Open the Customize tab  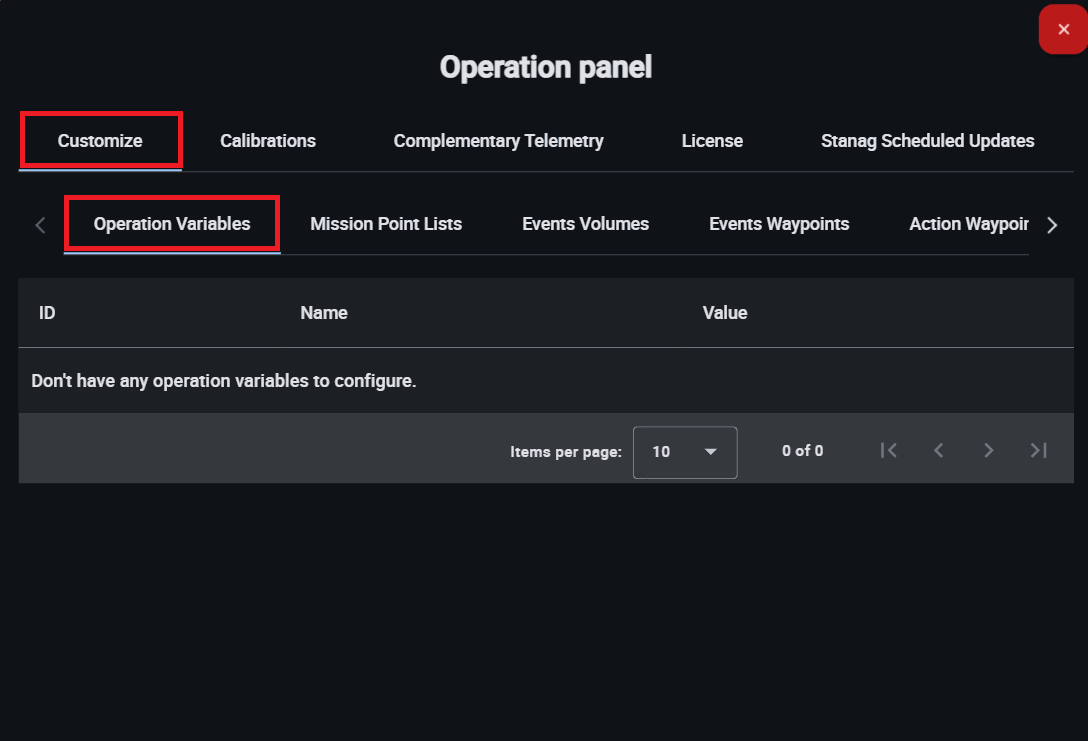coord(100,141)
